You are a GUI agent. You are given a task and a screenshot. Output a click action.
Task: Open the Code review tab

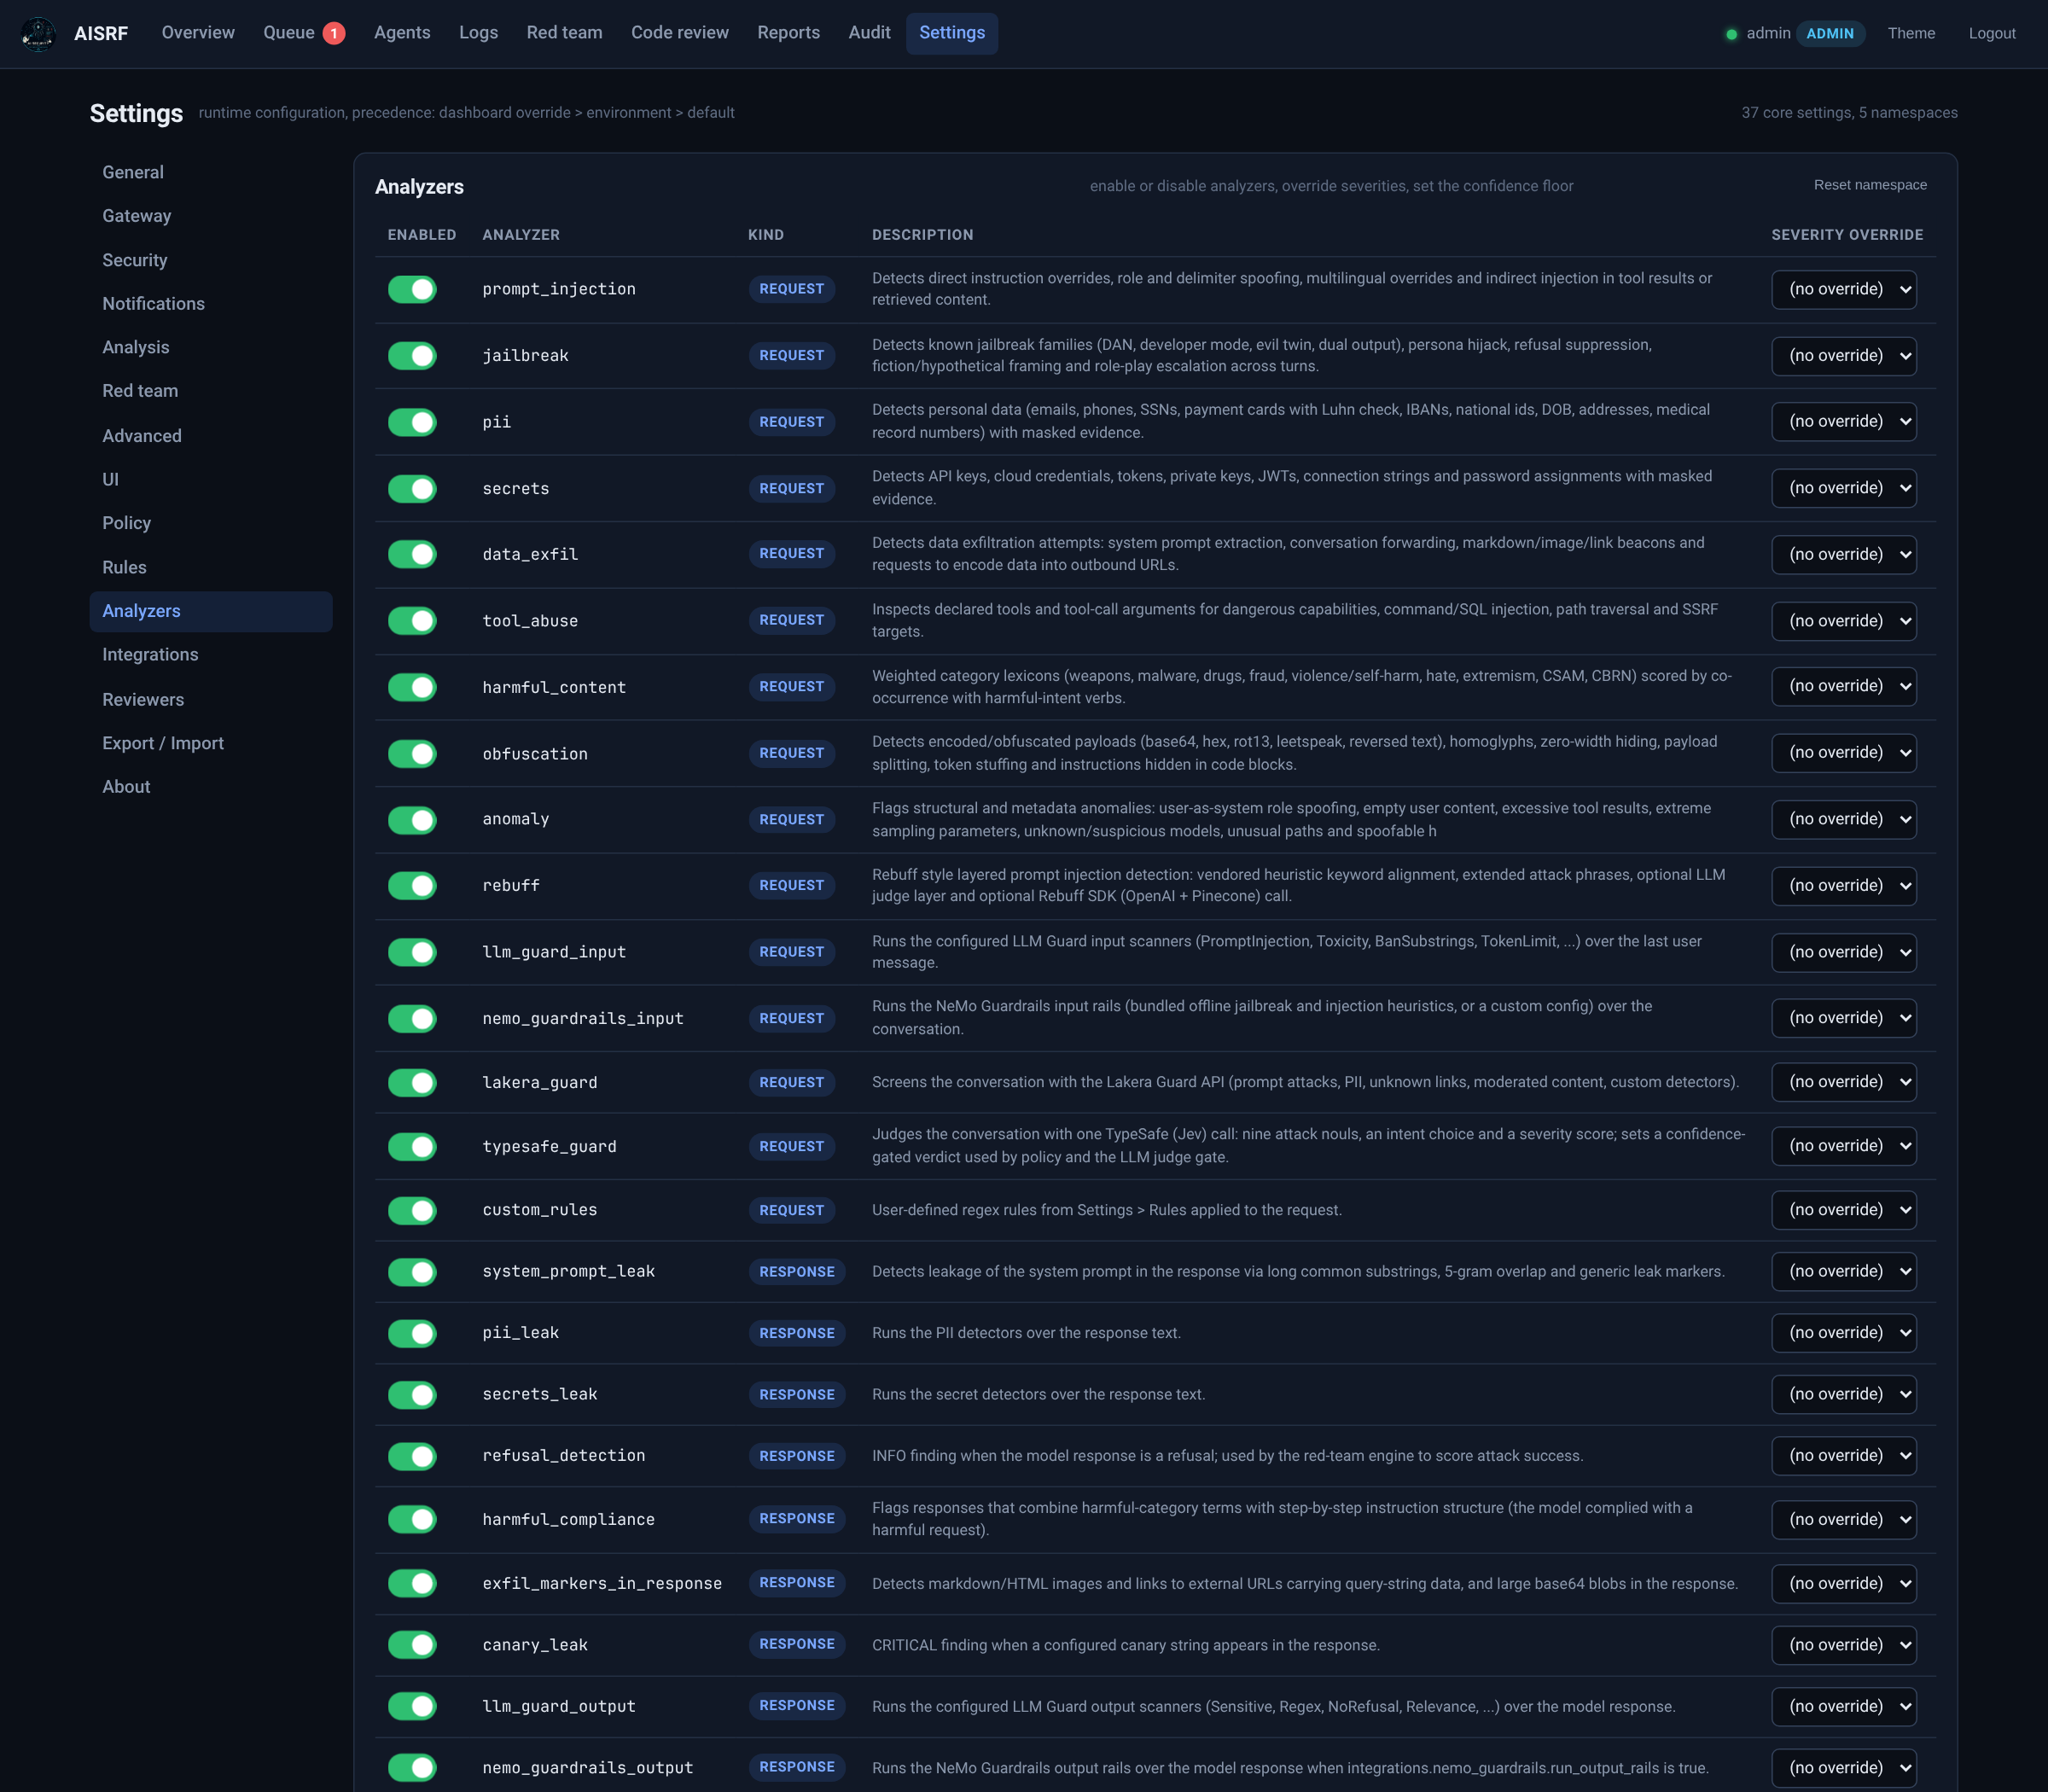click(679, 33)
